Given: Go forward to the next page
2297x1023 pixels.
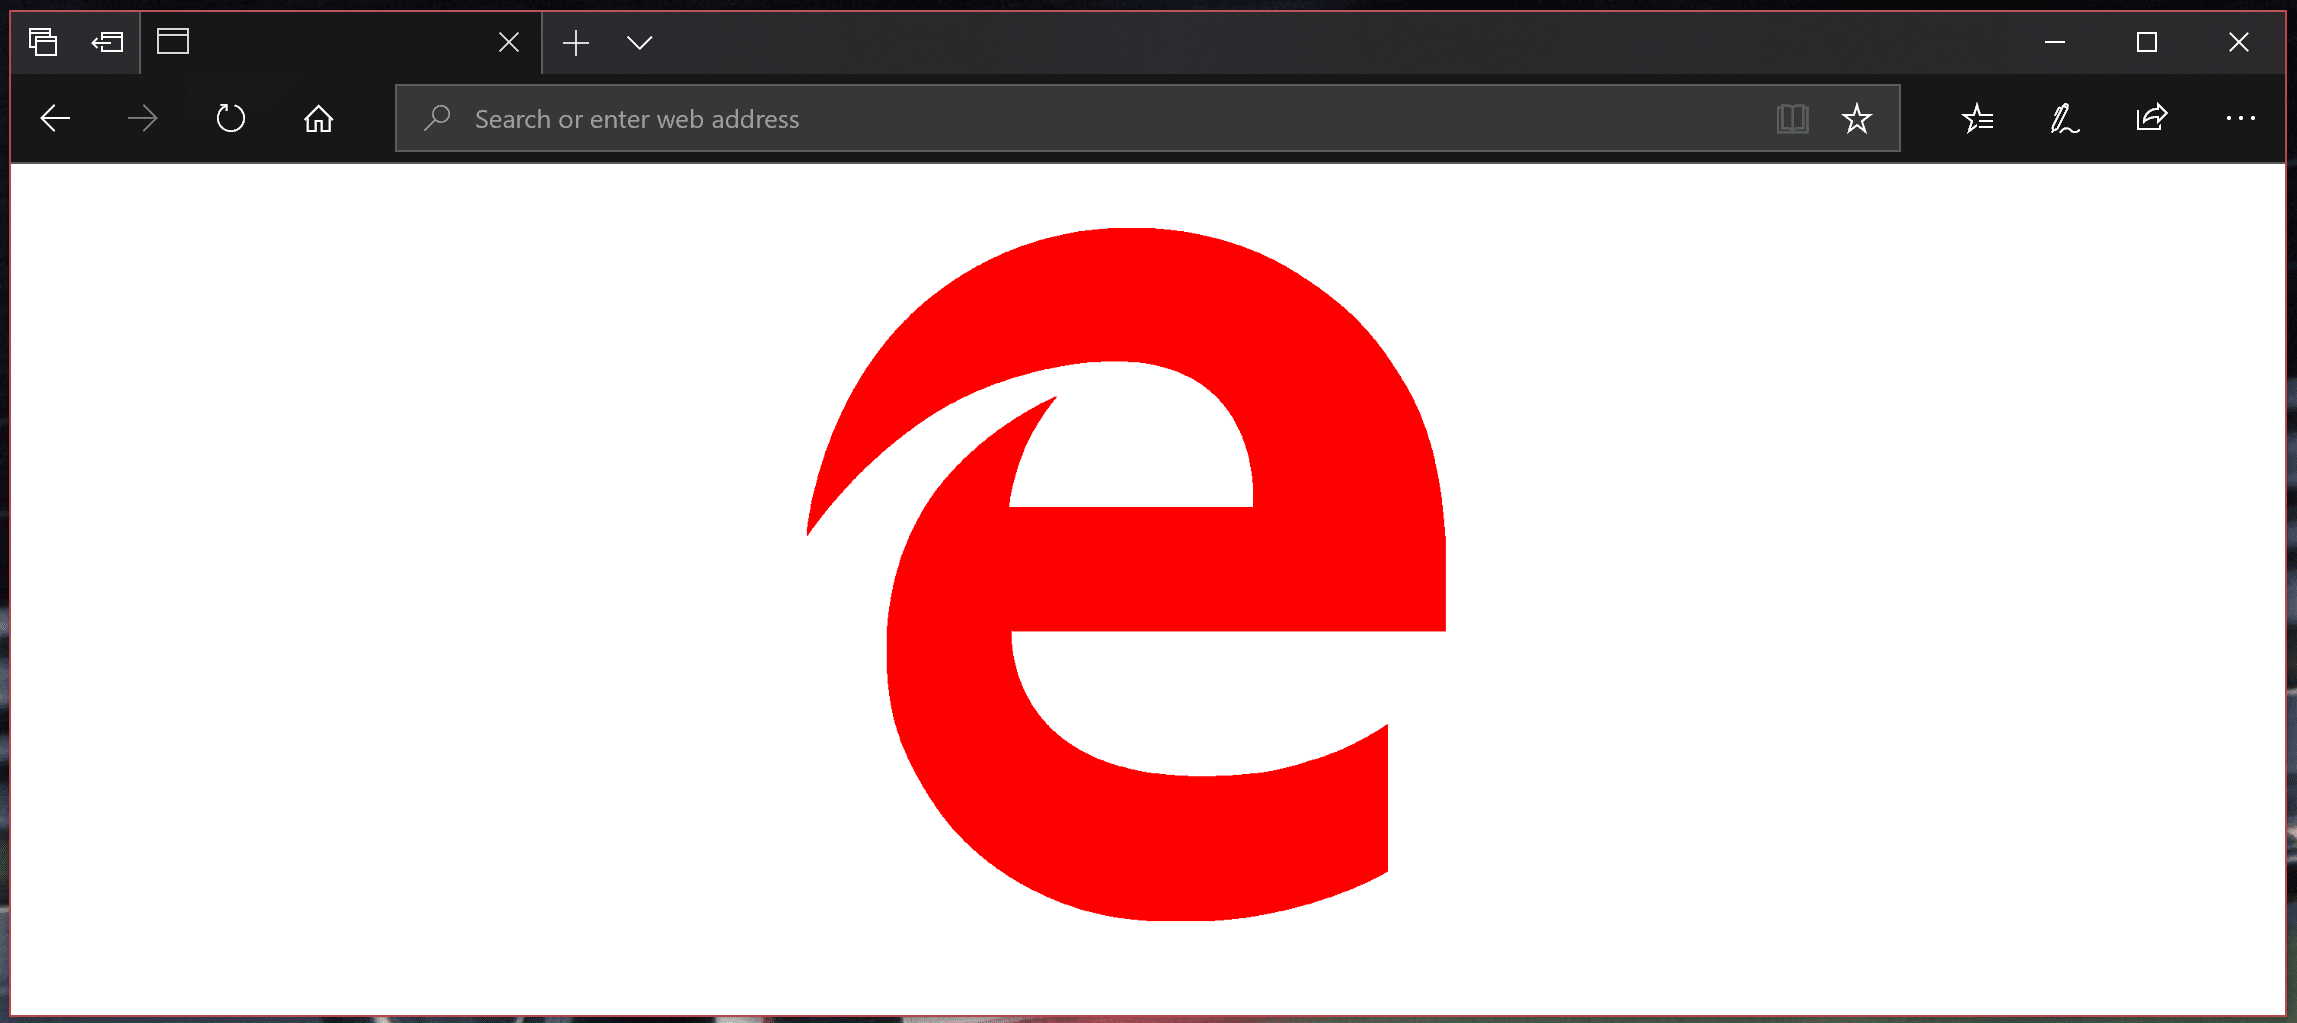Looking at the screenshot, I should [143, 119].
